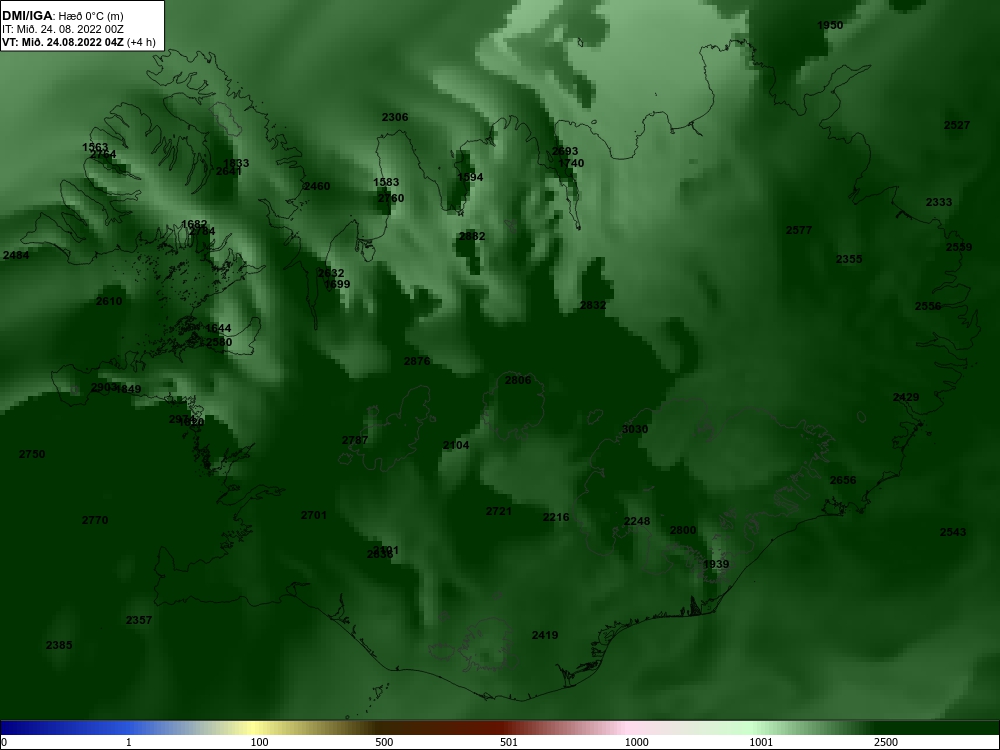The image size is (1000, 750).
Task: Select the value 2248
Action: (637, 521)
